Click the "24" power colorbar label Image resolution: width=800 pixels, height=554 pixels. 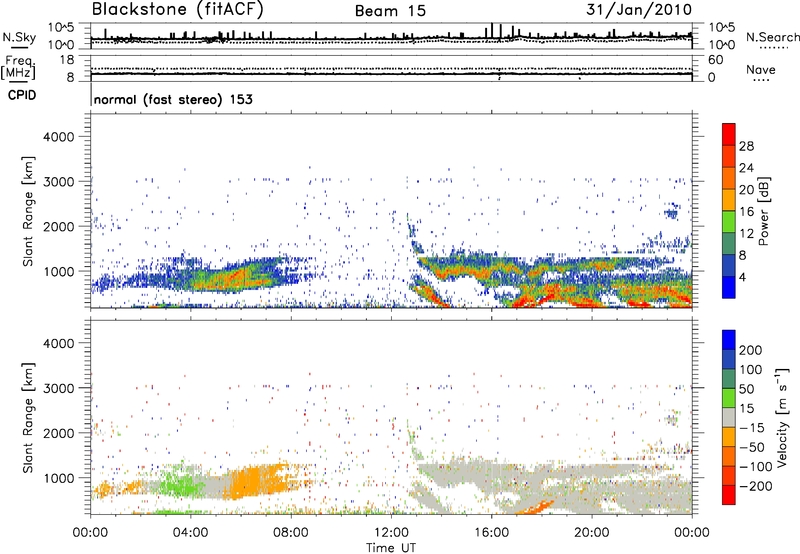[x=746, y=168]
